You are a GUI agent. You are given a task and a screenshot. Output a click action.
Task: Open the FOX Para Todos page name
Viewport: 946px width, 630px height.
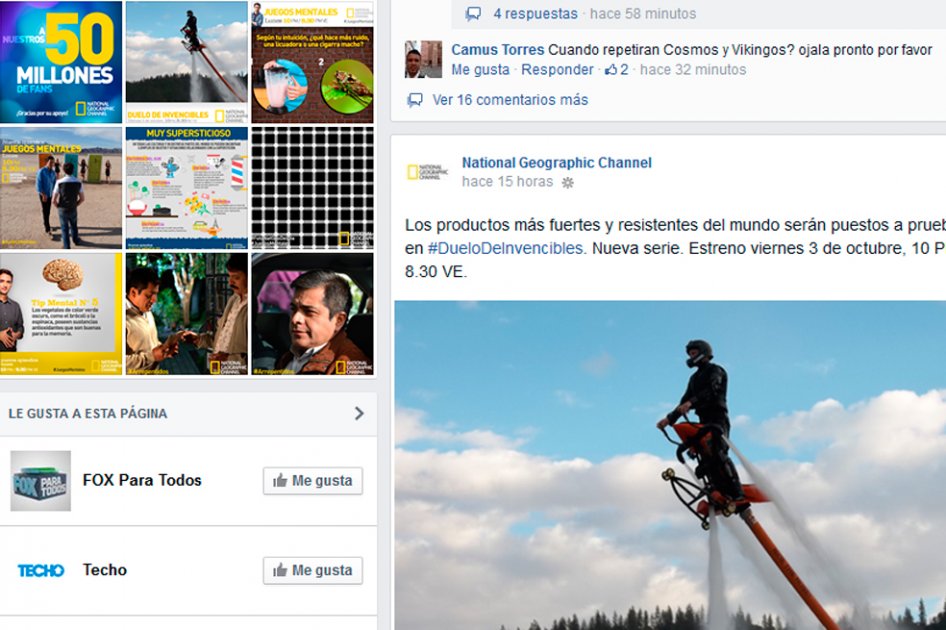(142, 480)
